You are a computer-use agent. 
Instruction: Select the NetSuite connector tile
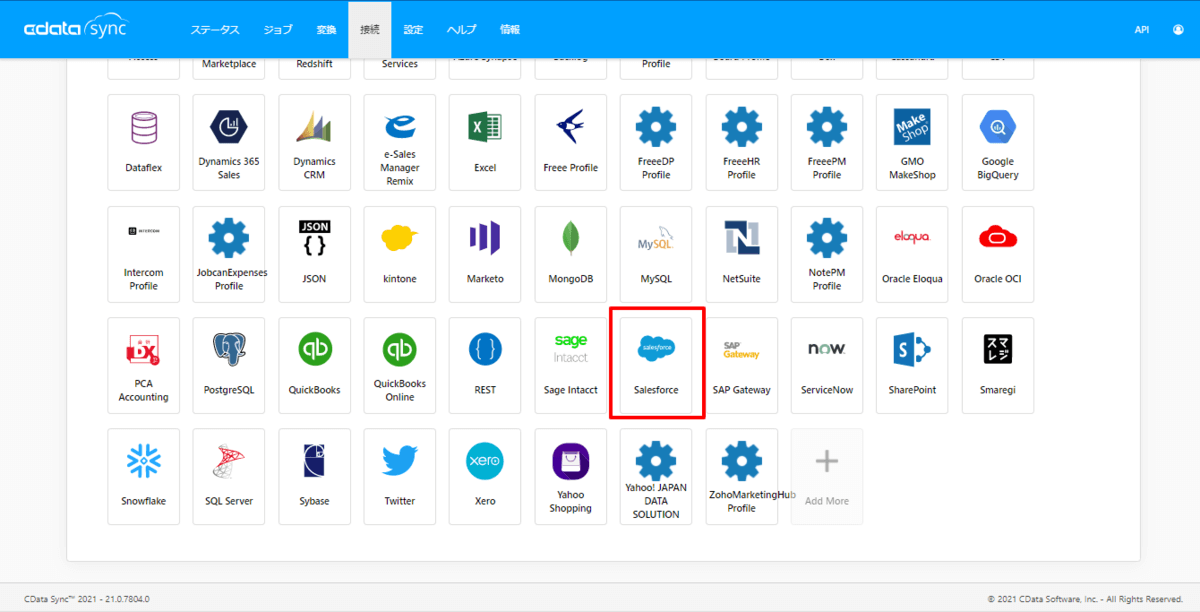(x=742, y=254)
